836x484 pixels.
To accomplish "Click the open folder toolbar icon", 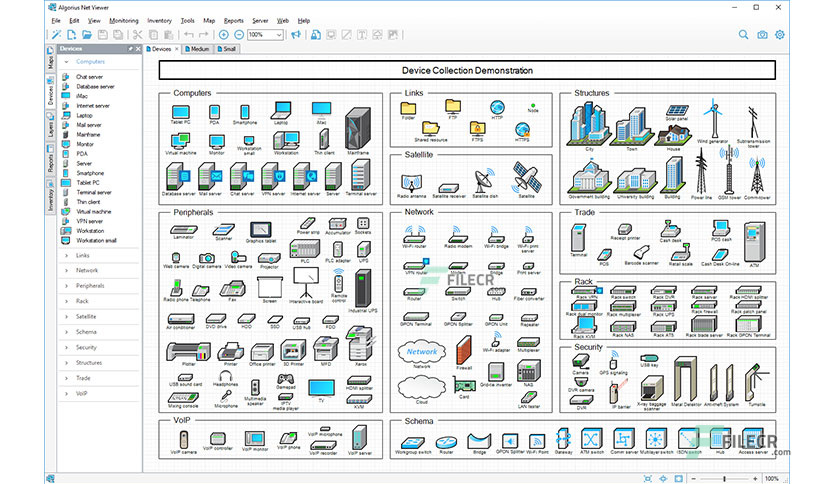I will tap(86, 35).
